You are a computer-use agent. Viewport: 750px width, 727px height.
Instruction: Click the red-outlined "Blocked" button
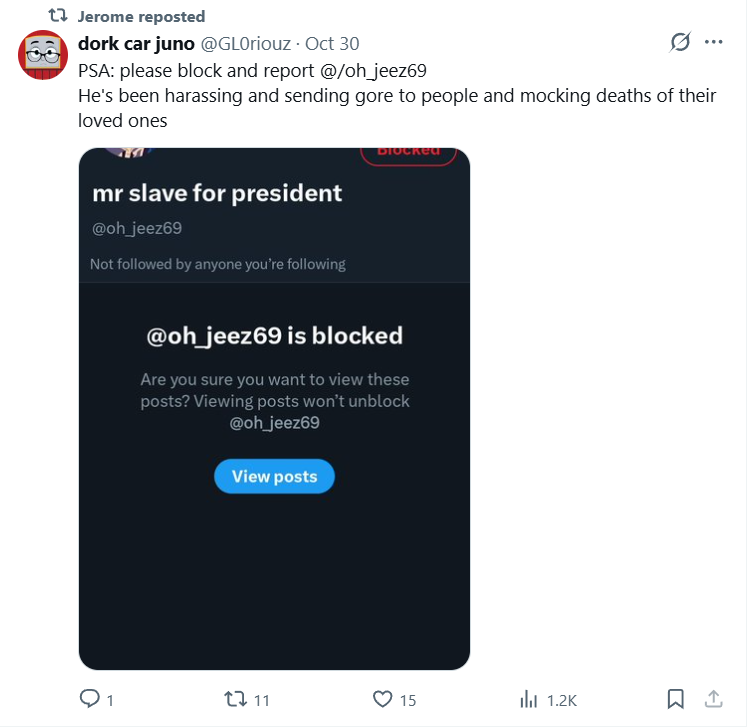[x=408, y=152]
